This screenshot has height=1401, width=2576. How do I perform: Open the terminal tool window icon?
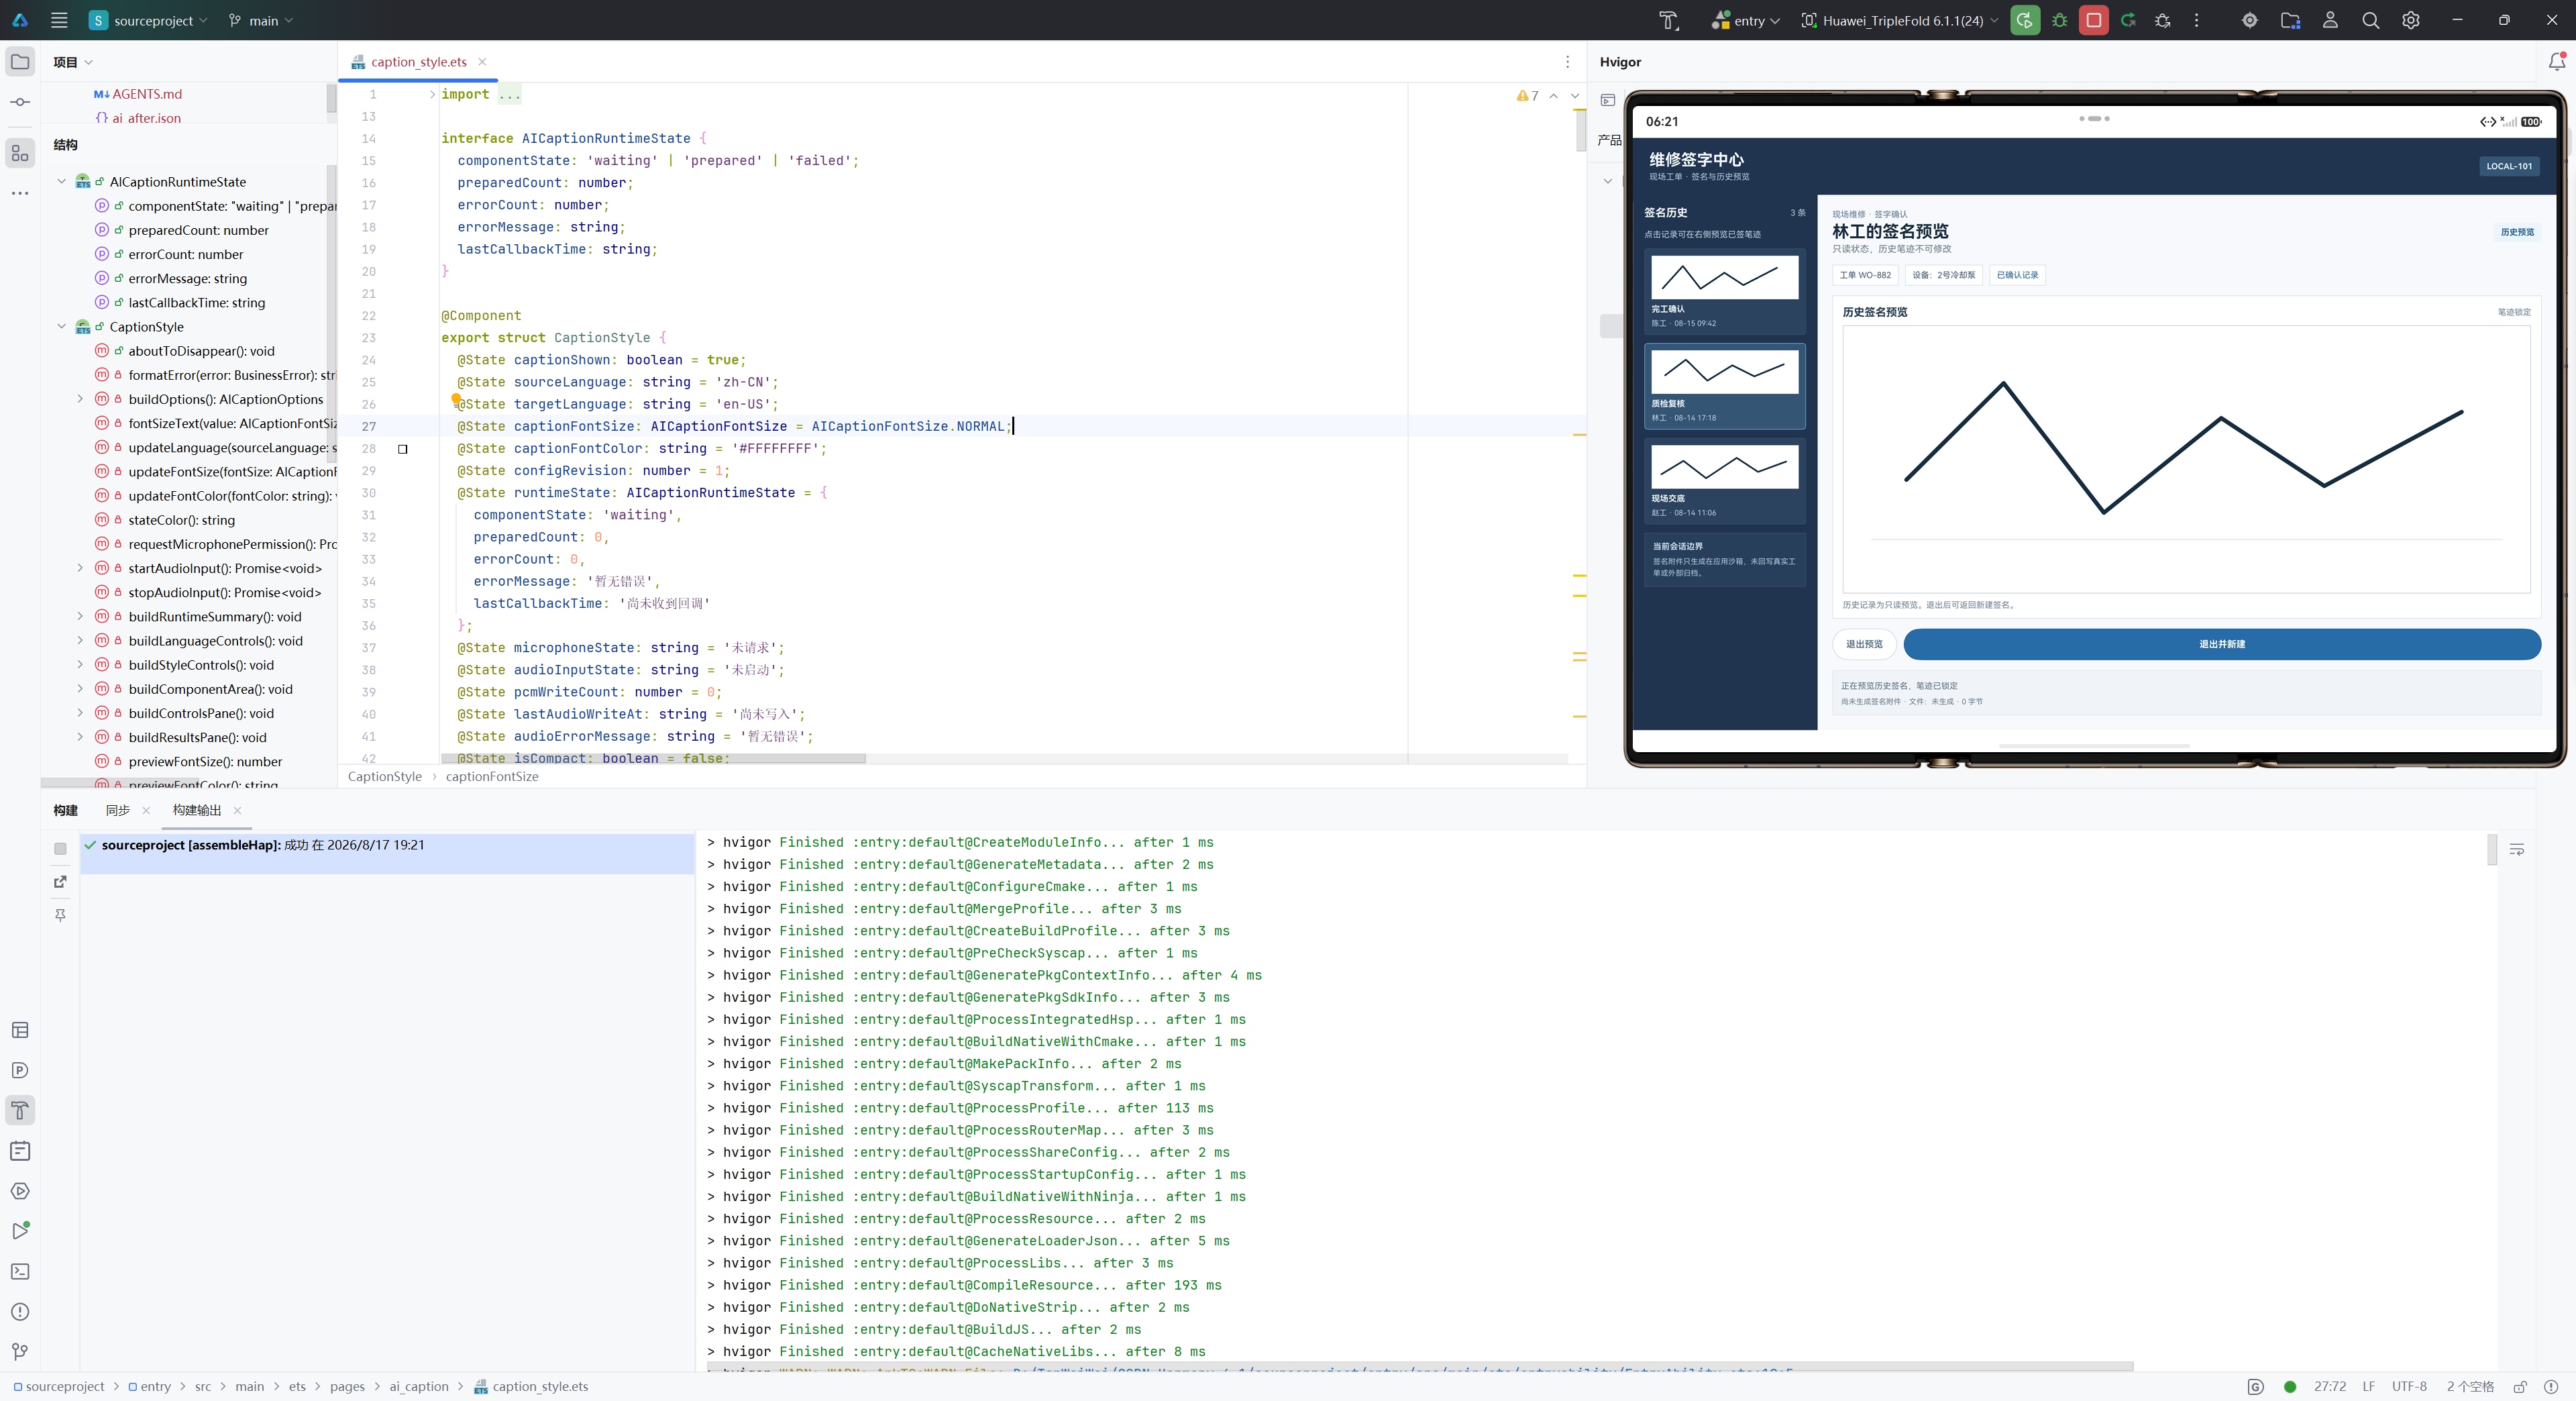(x=20, y=1271)
